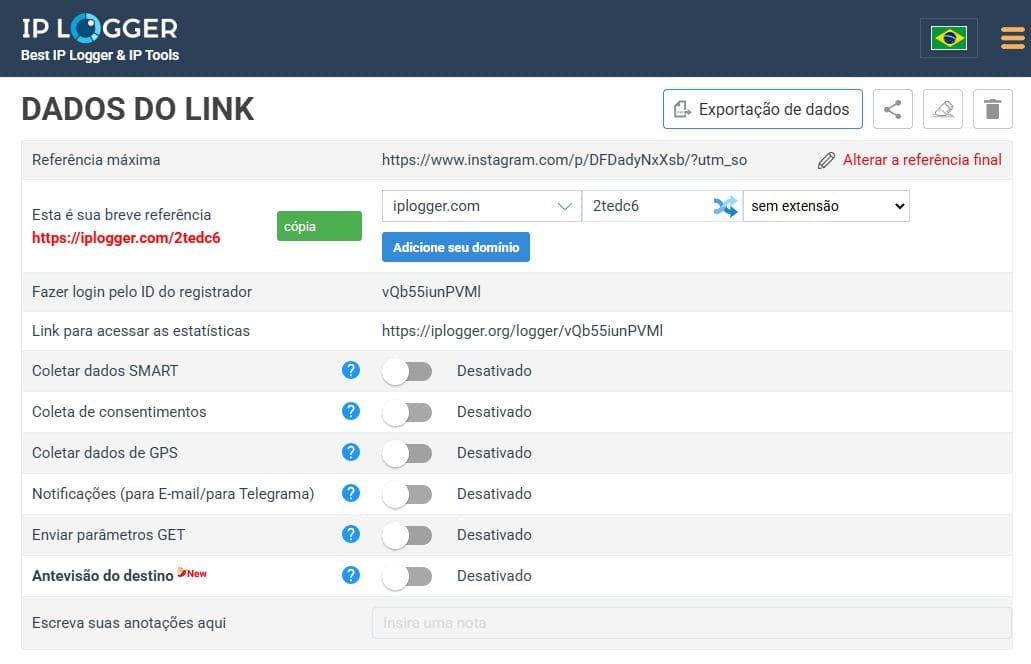1031x664 pixels.
Task: Click the IP Logger logo
Action: (x=100, y=28)
